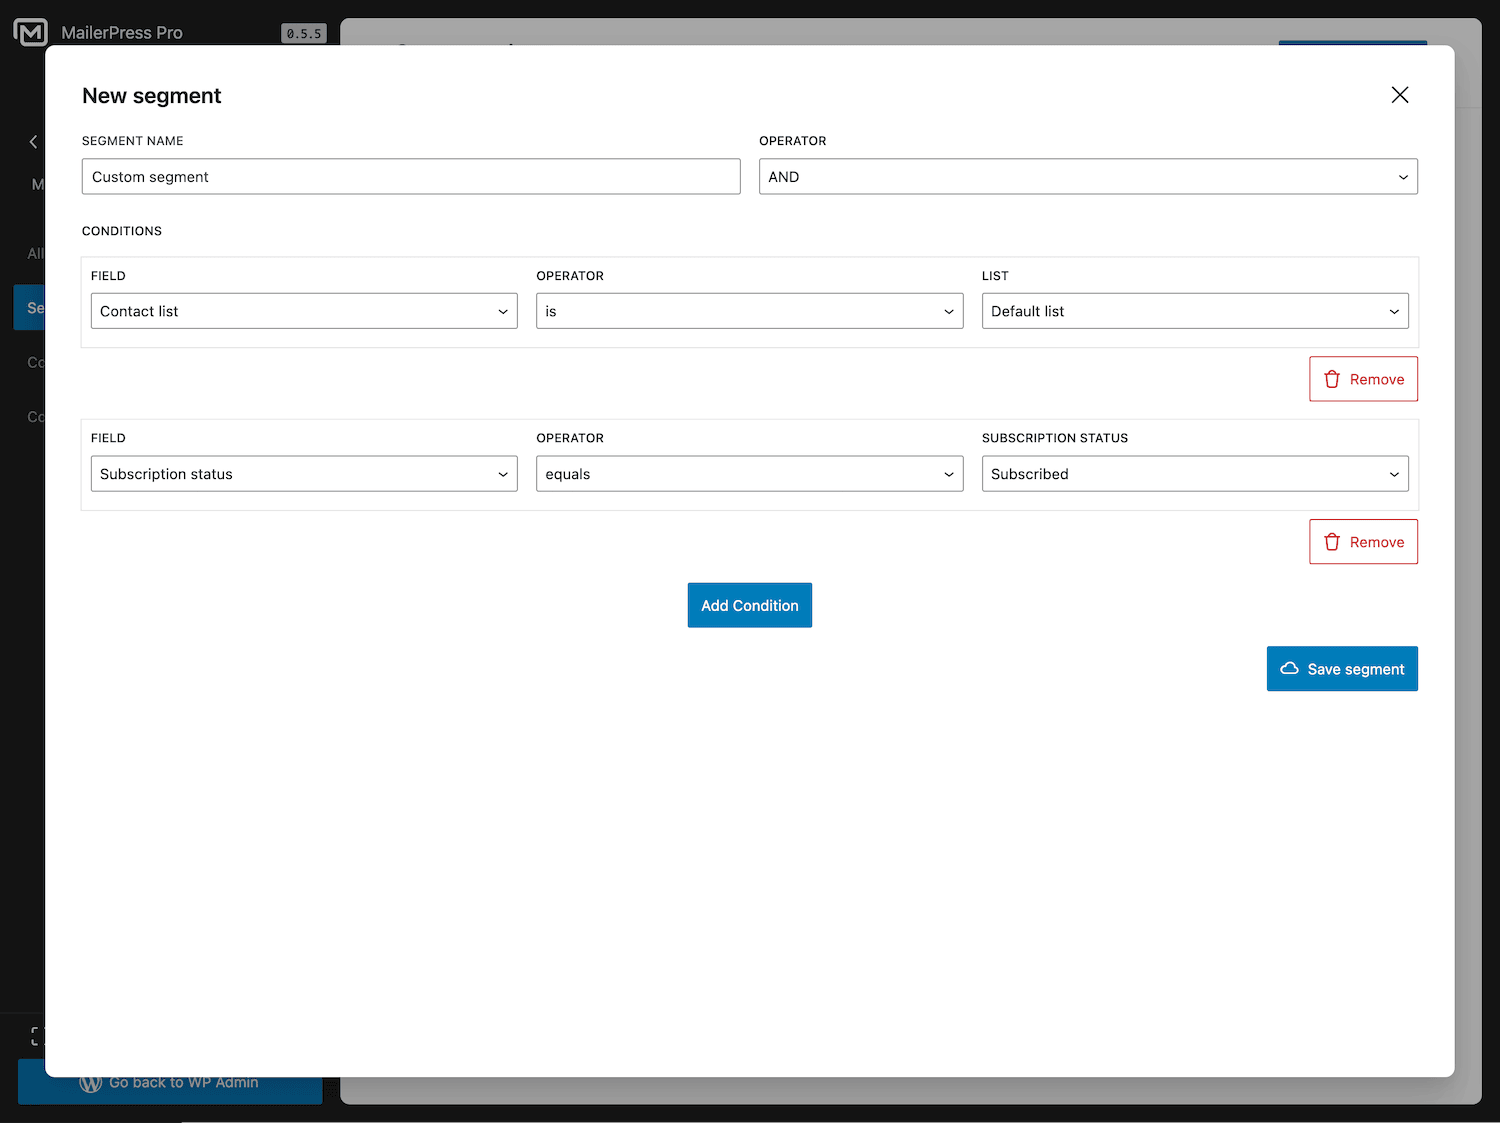Expand the 'is' operator dropdown
The height and width of the screenshot is (1123, 1500).
pos(749,311)
